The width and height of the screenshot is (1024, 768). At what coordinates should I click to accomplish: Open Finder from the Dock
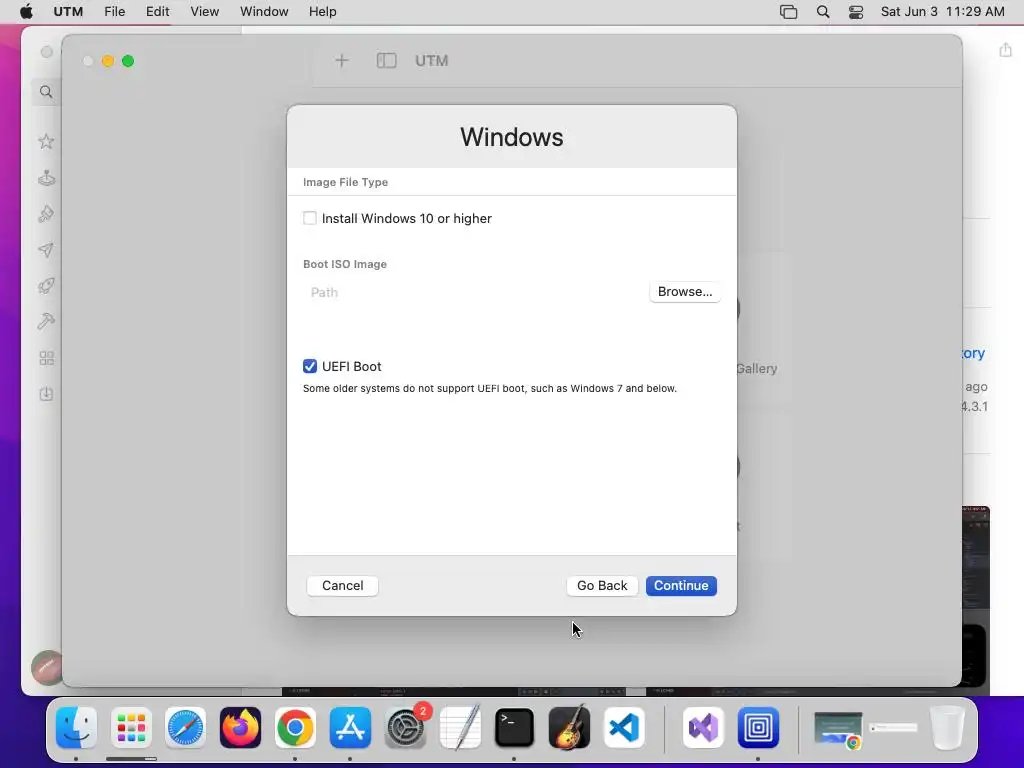(x=76, y=728)
